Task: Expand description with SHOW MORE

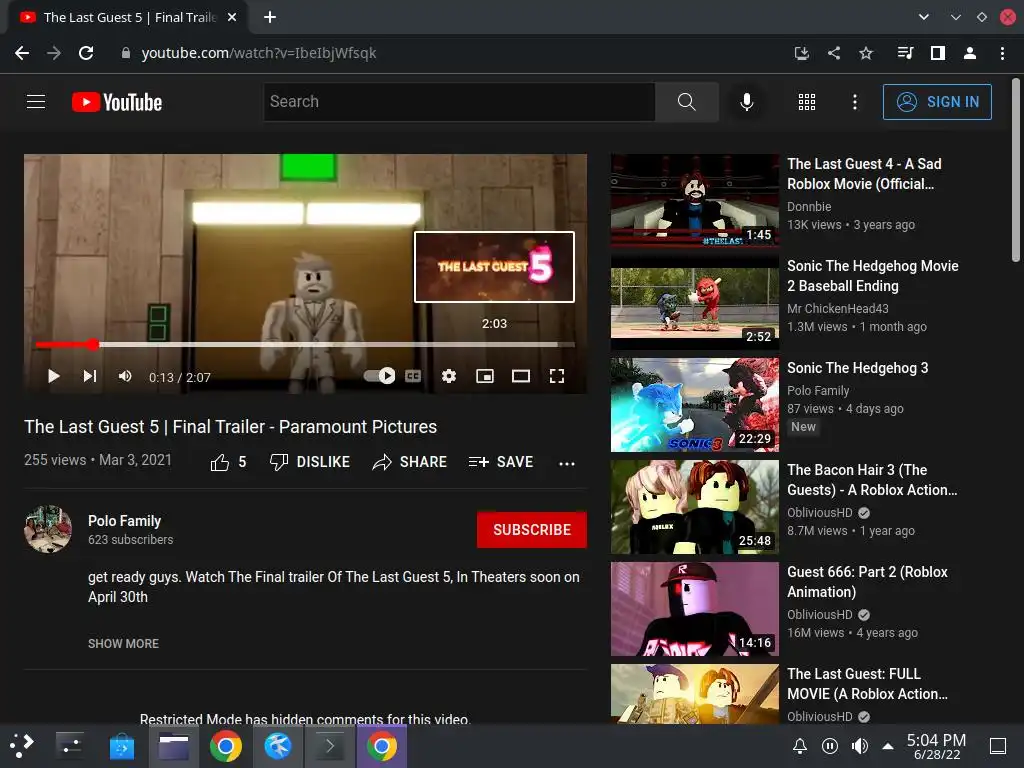Action: pos(123,644)
